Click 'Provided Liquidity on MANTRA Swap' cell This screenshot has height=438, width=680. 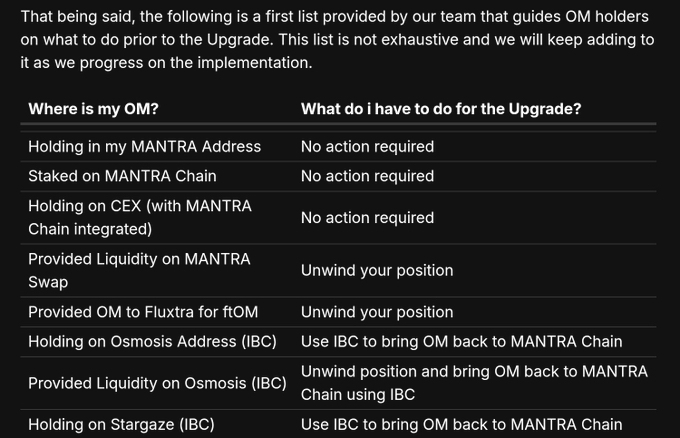point(139,271)
